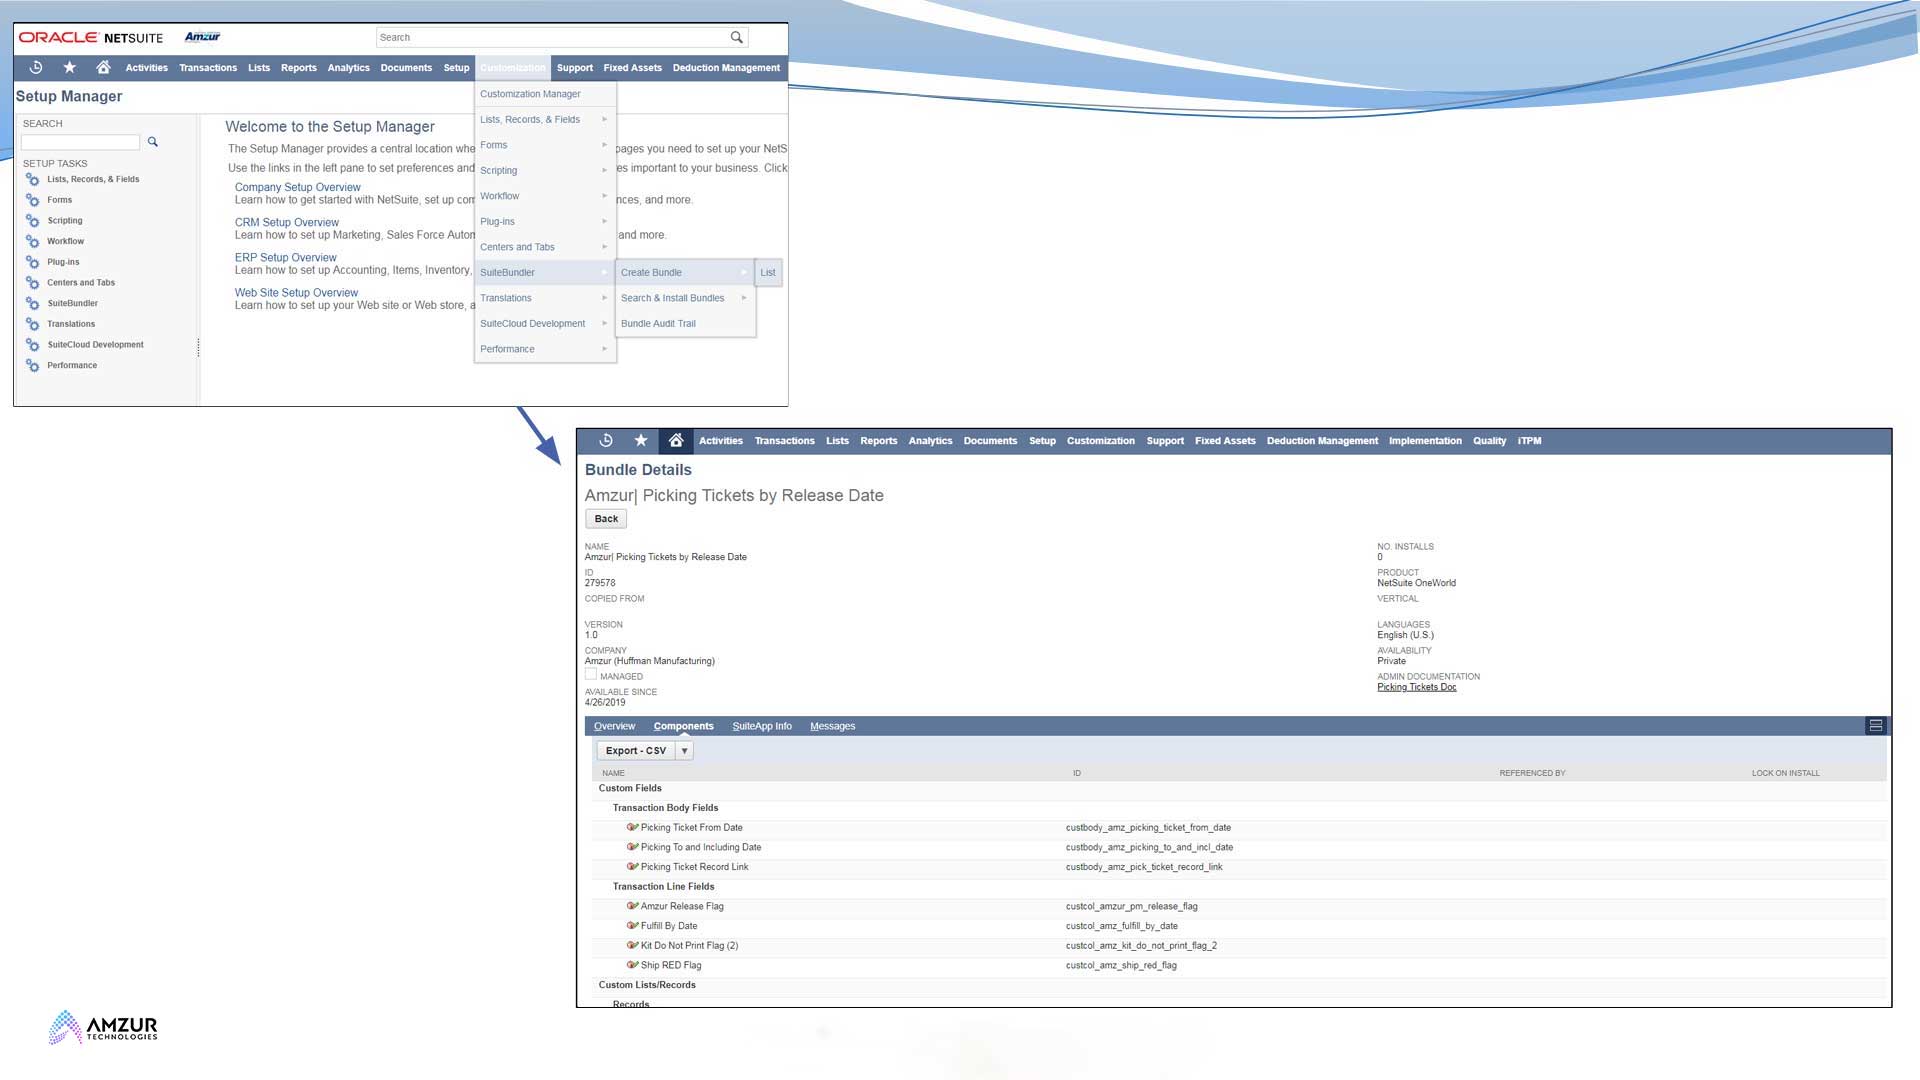Image resolution: width=1920 pixels, height=1080 pixels.
Task: Click the Export - CSV button
Action: pos(636,751)
